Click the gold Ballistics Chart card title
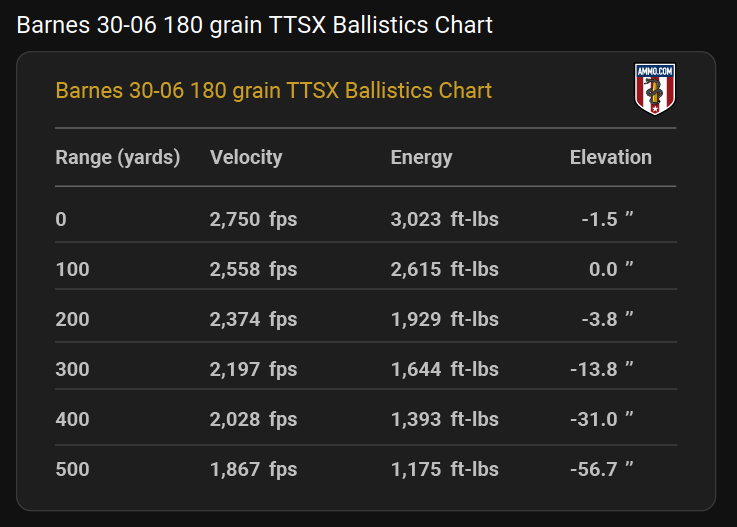 tap(274, 91)
